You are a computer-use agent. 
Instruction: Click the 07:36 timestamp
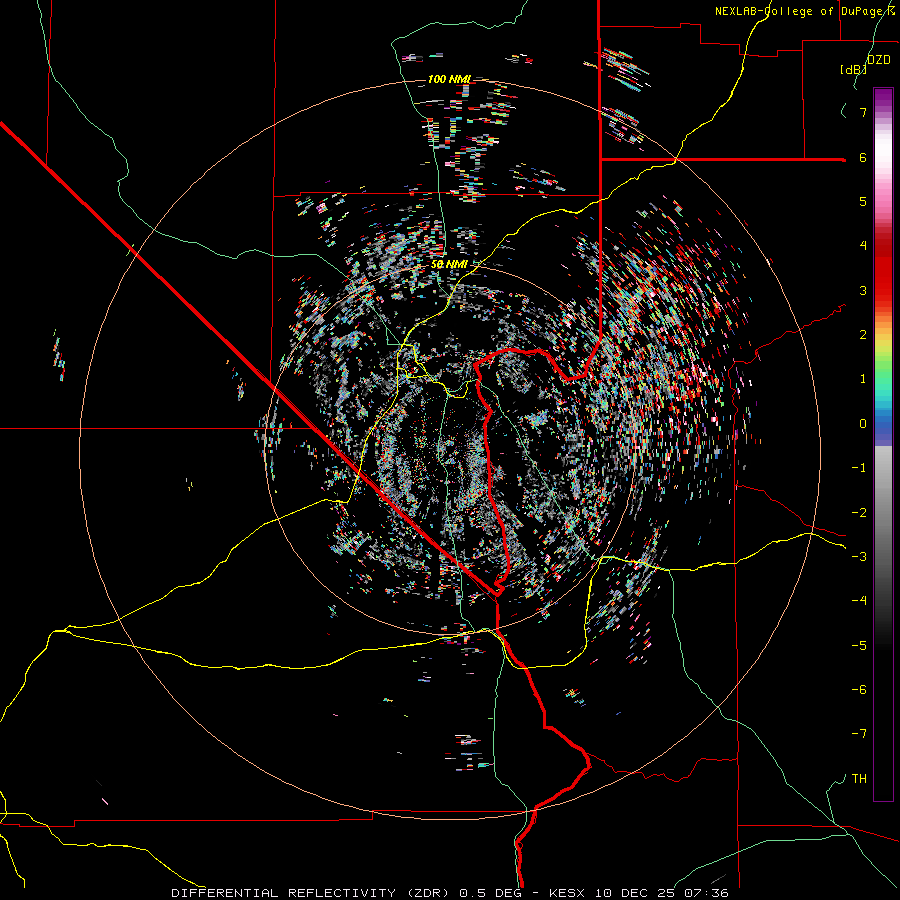tap(707, 893)
